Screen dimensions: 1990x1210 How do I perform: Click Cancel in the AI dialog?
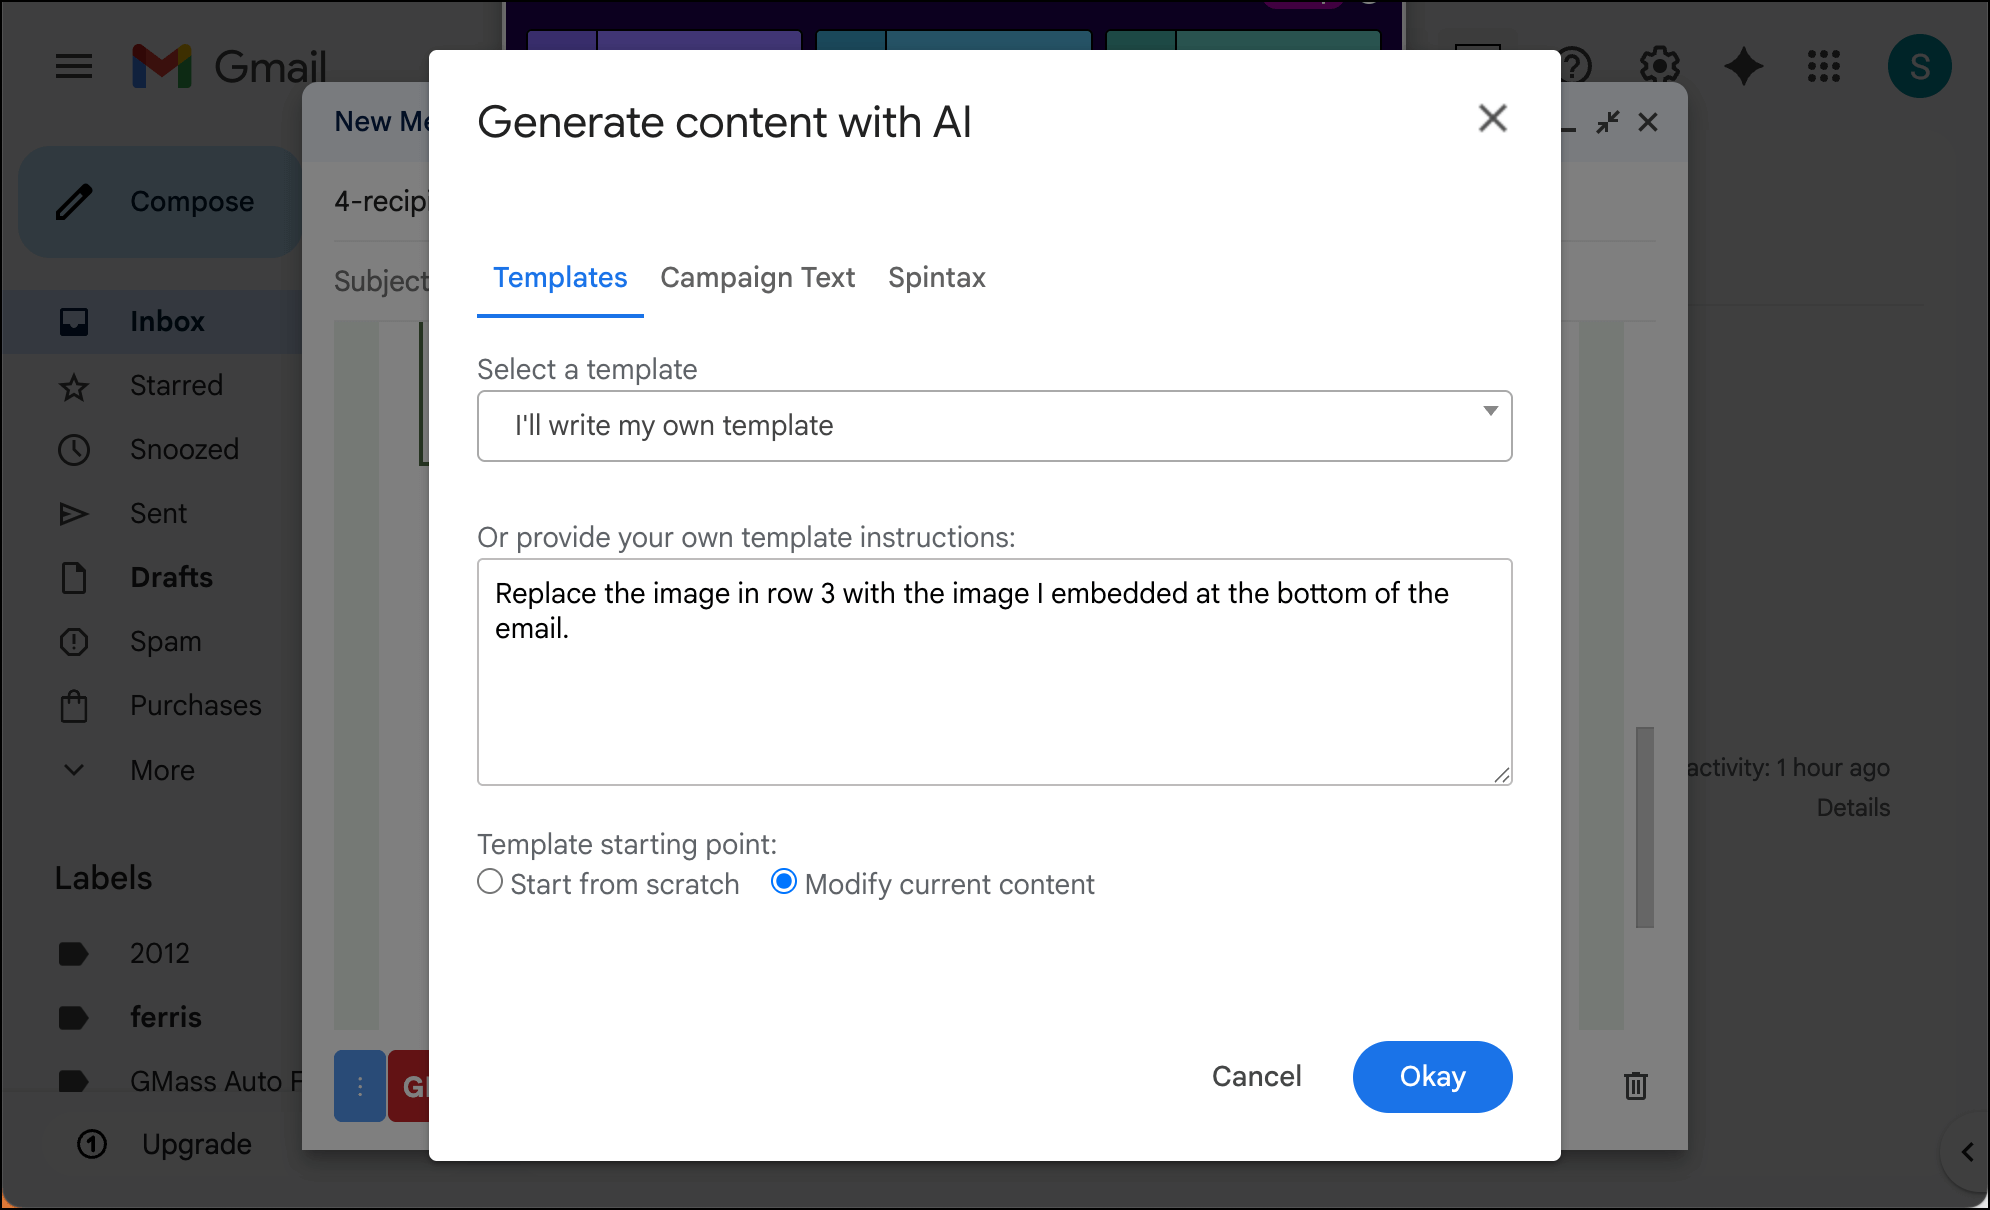[1256, 1076]
